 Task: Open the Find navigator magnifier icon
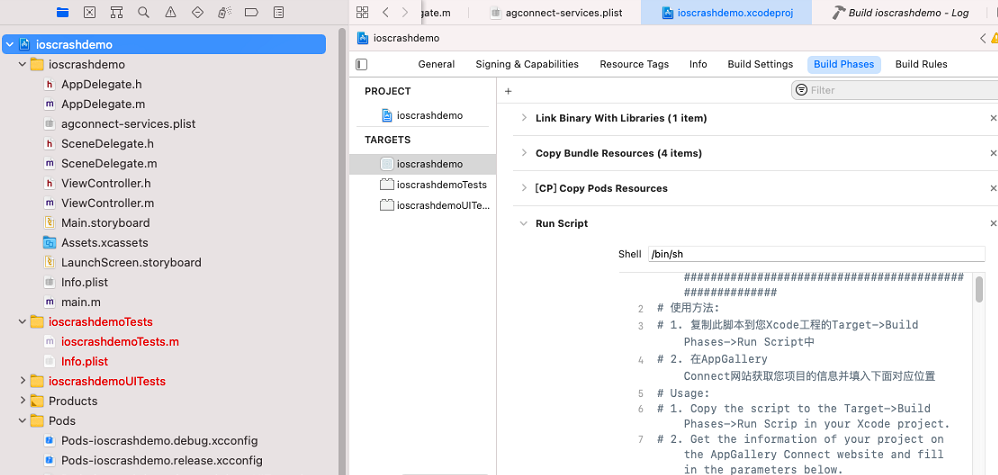click(143, 13)
